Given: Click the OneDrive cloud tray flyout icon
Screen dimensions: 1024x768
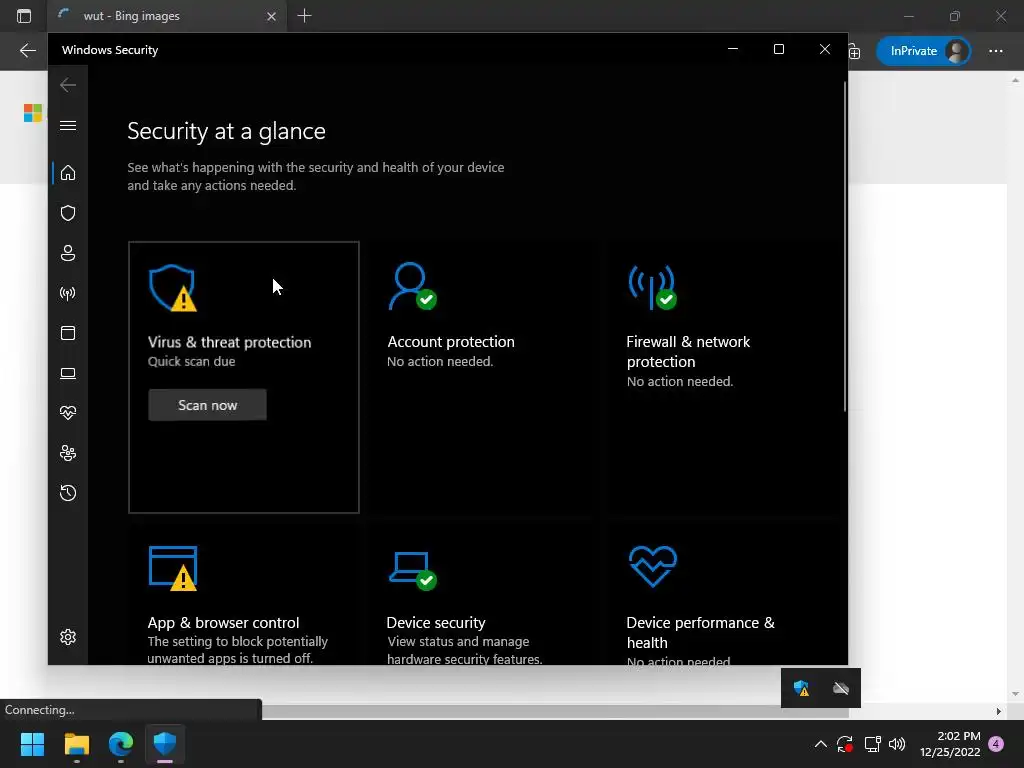Looking at the screenshot, I should point(841,688).
